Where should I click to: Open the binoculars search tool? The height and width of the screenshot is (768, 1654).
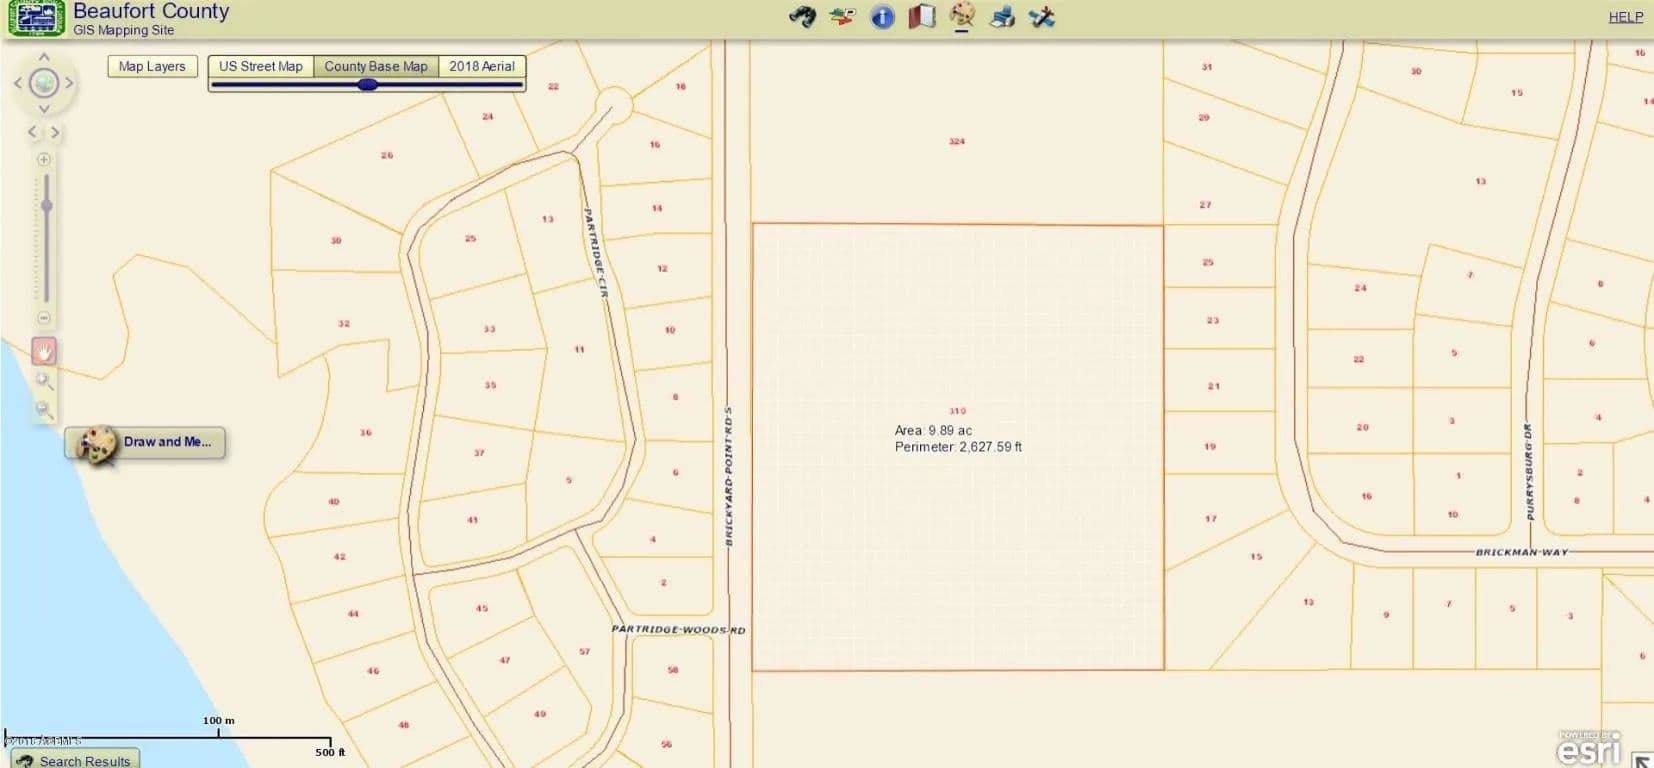802,17
